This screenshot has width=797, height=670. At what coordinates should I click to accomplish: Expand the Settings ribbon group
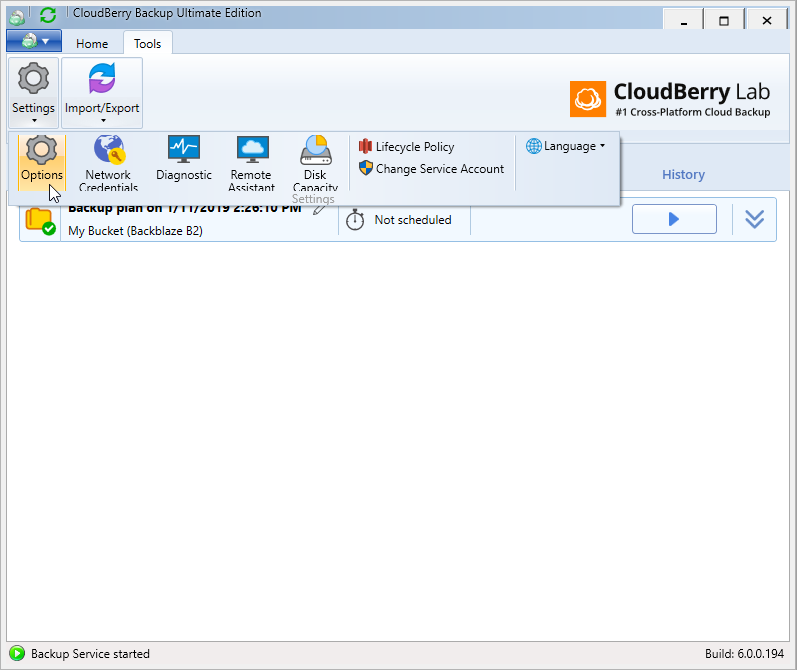point(34,93)
